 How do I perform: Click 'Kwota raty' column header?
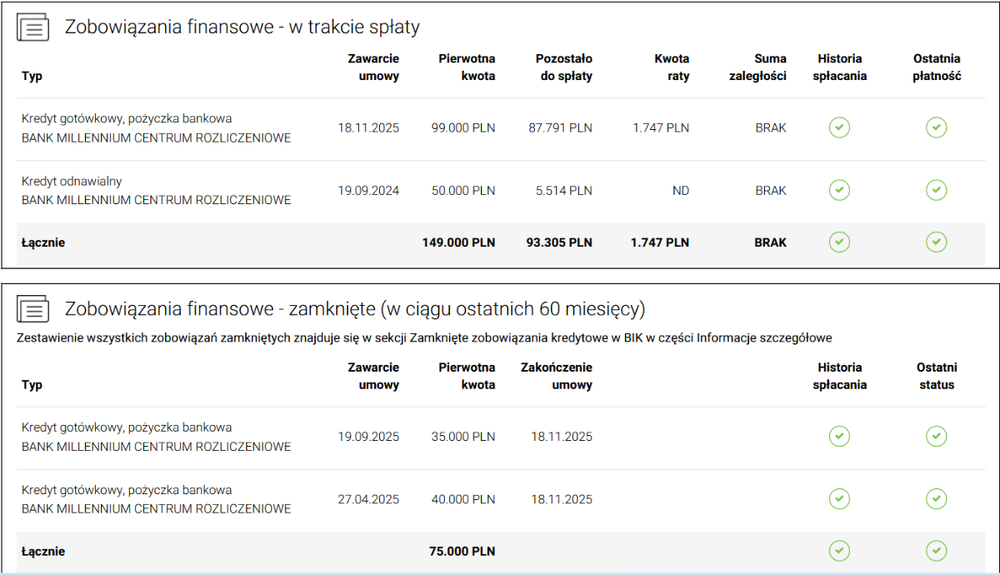672,67
